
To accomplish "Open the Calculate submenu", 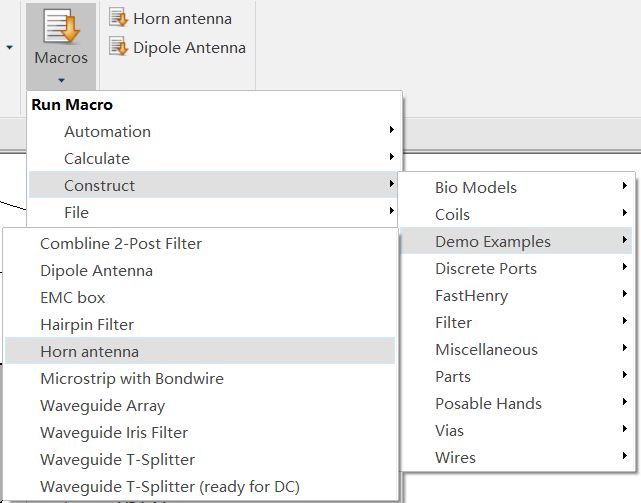I will coord(213,158).
